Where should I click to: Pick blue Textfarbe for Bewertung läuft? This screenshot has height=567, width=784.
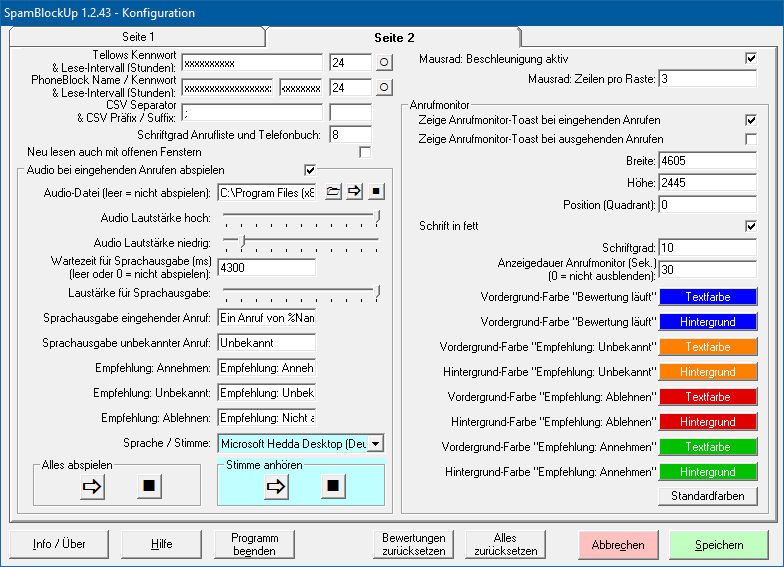[708, 297]
